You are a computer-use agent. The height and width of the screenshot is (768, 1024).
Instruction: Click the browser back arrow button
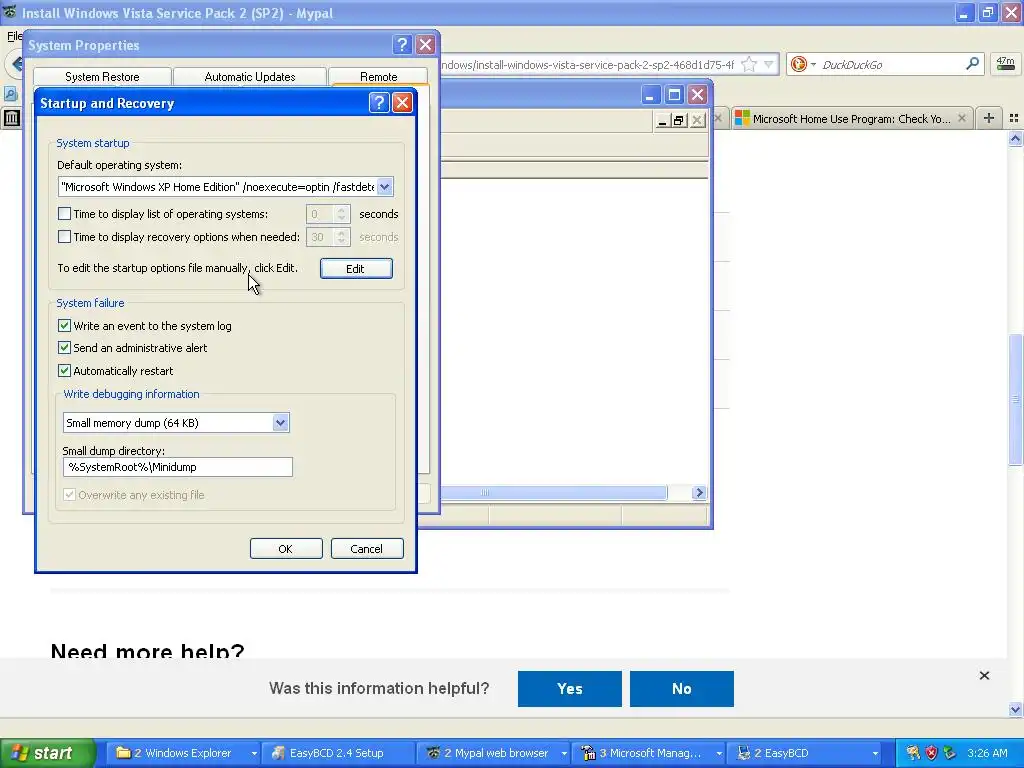click(14, 64)
